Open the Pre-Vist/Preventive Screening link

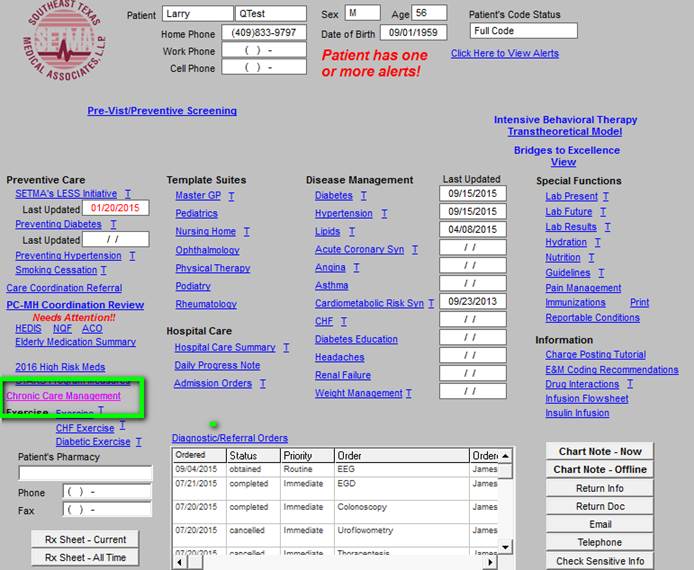pos(162,111)
